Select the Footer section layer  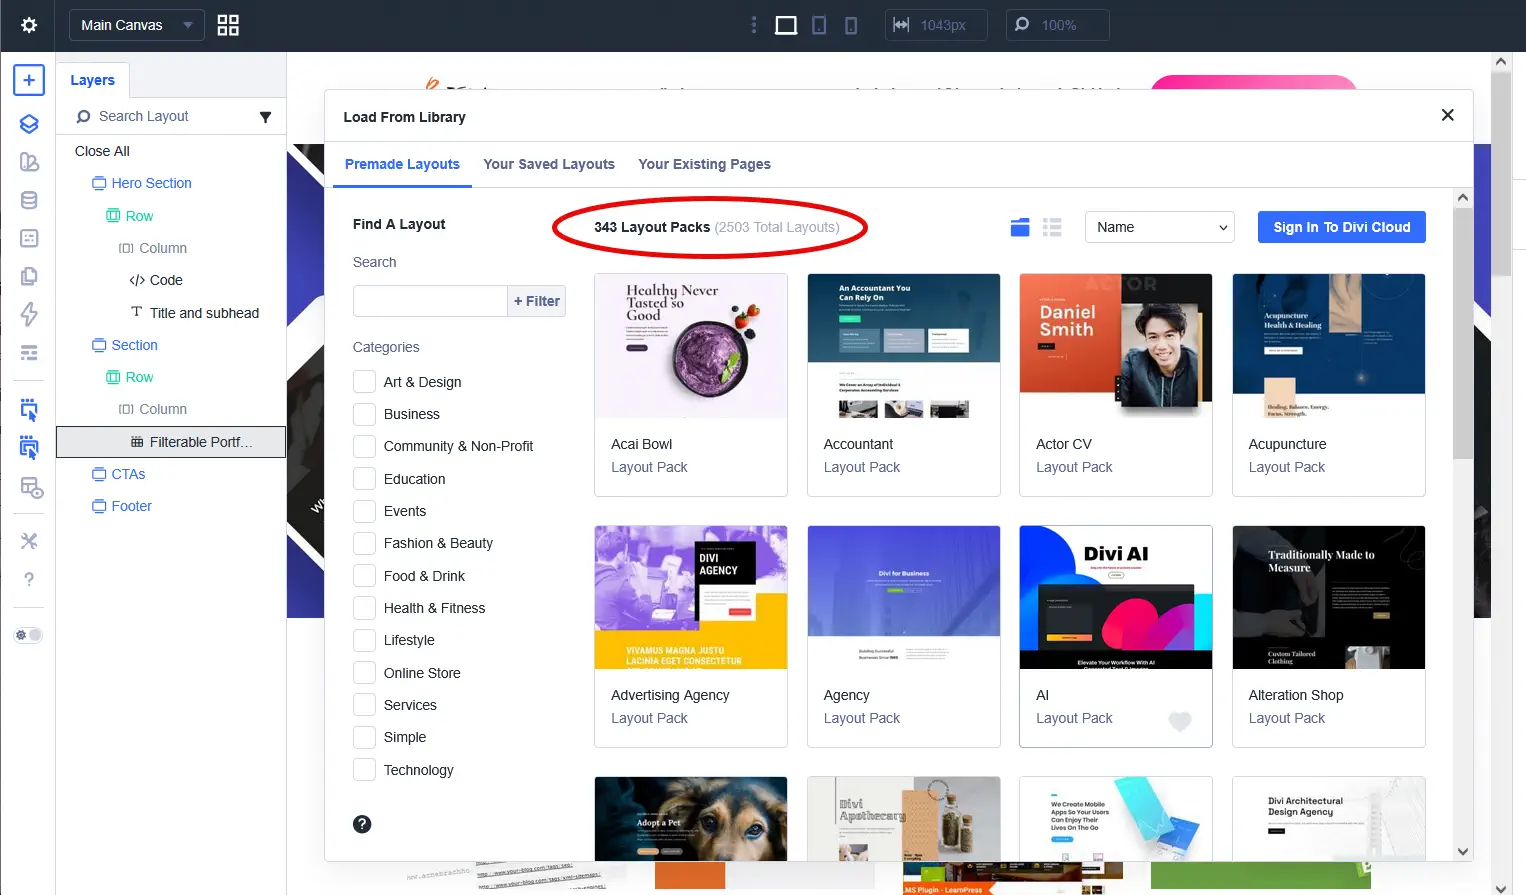click(x=131, y=506)
